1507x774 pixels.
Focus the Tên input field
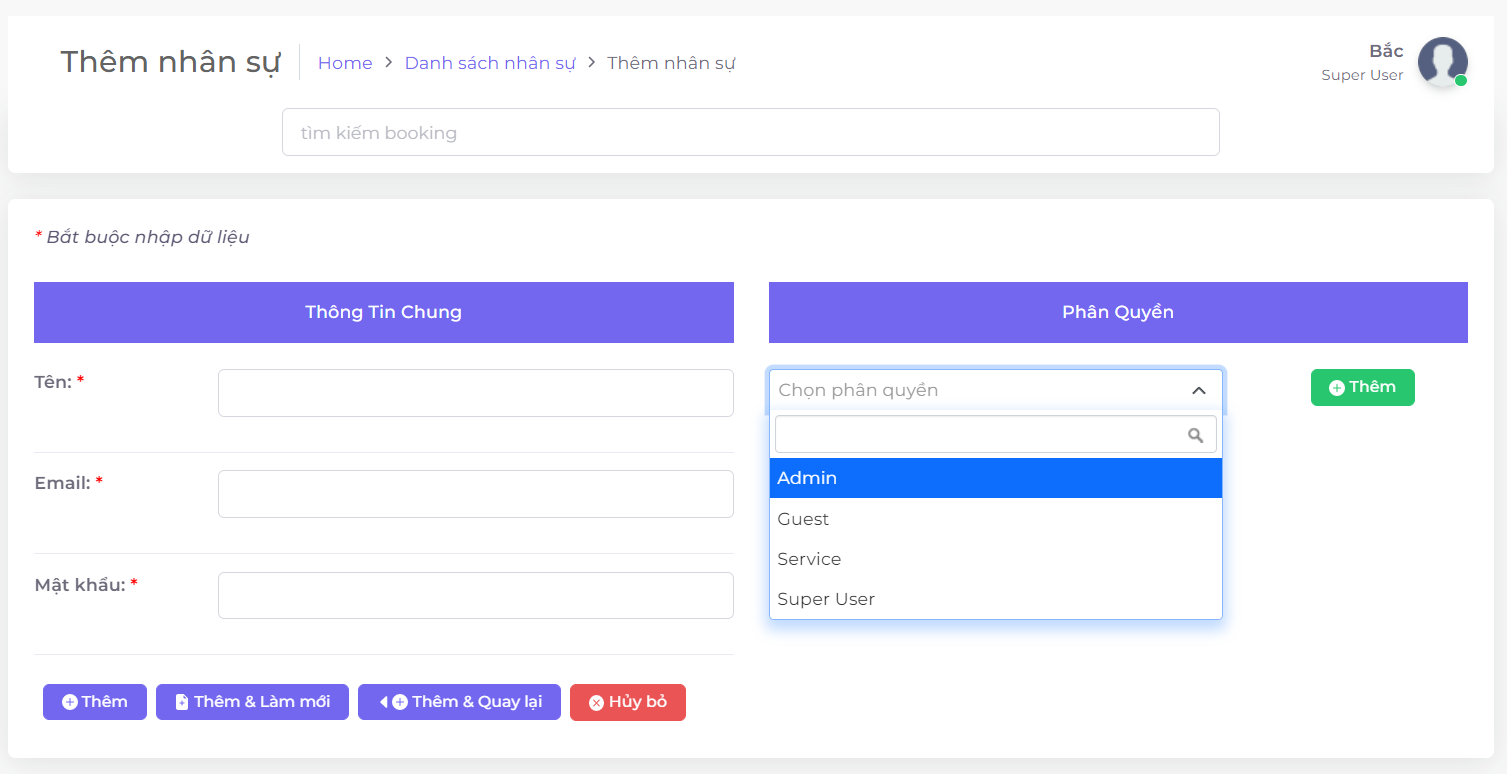pyautogui.click(x=475, y=393)
